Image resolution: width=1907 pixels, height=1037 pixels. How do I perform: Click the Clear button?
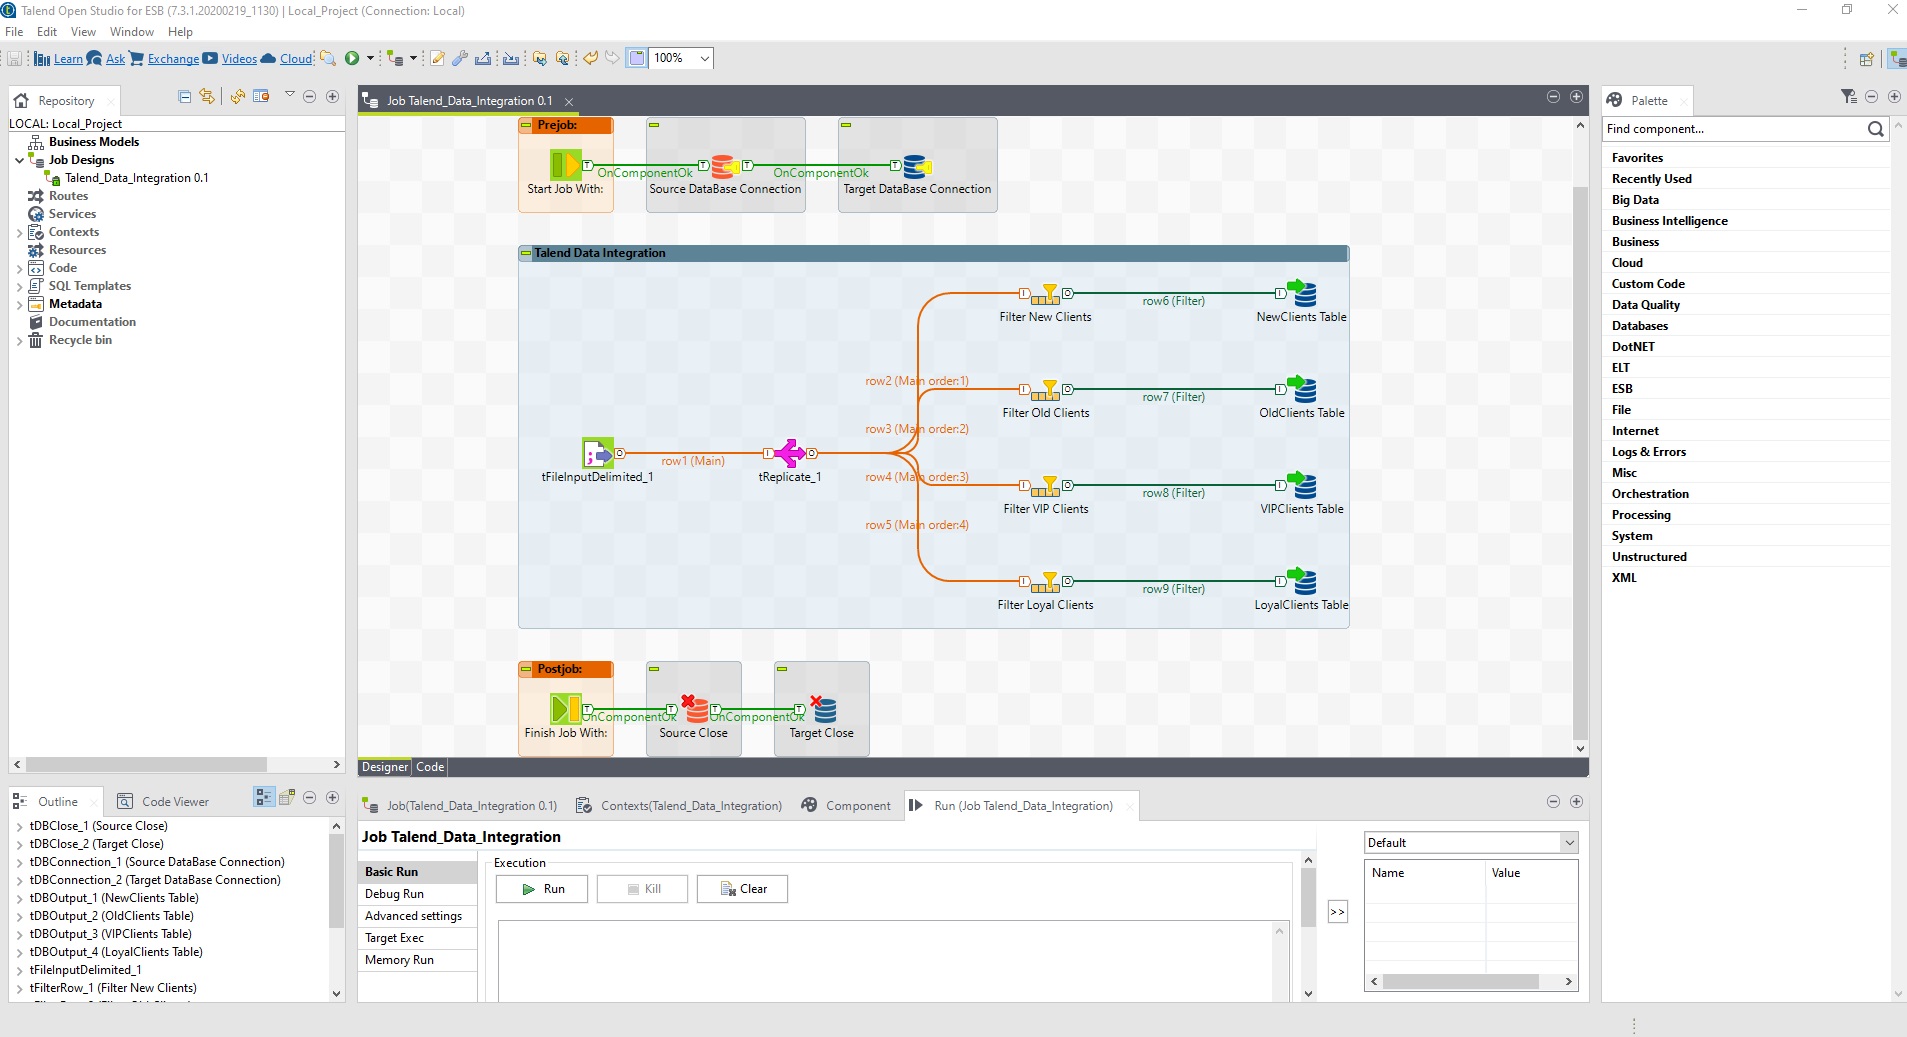coord(742,889)
